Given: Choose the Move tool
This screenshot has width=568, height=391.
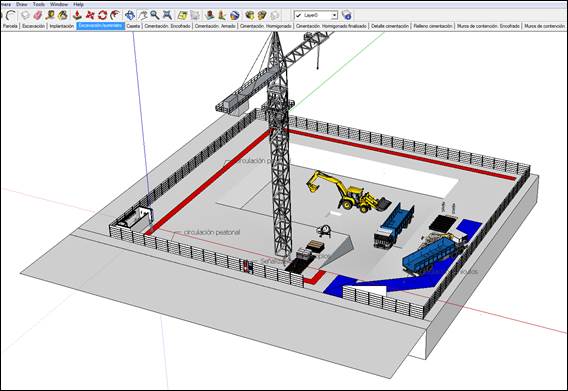Looking at the screenshot, I should click(90, 15).
